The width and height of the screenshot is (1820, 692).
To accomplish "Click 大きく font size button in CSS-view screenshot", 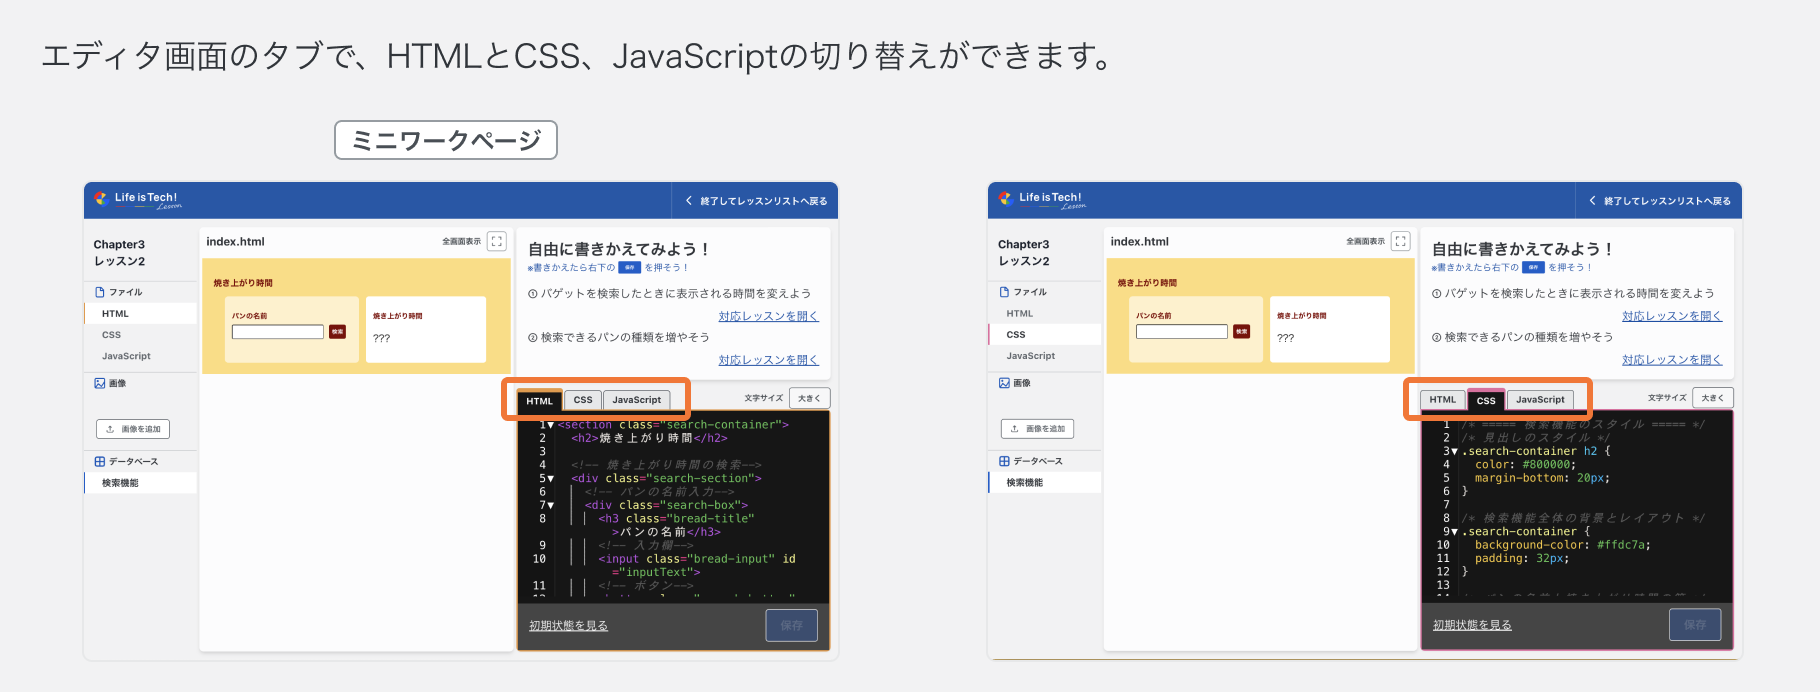I will (x=1713, y=398).
